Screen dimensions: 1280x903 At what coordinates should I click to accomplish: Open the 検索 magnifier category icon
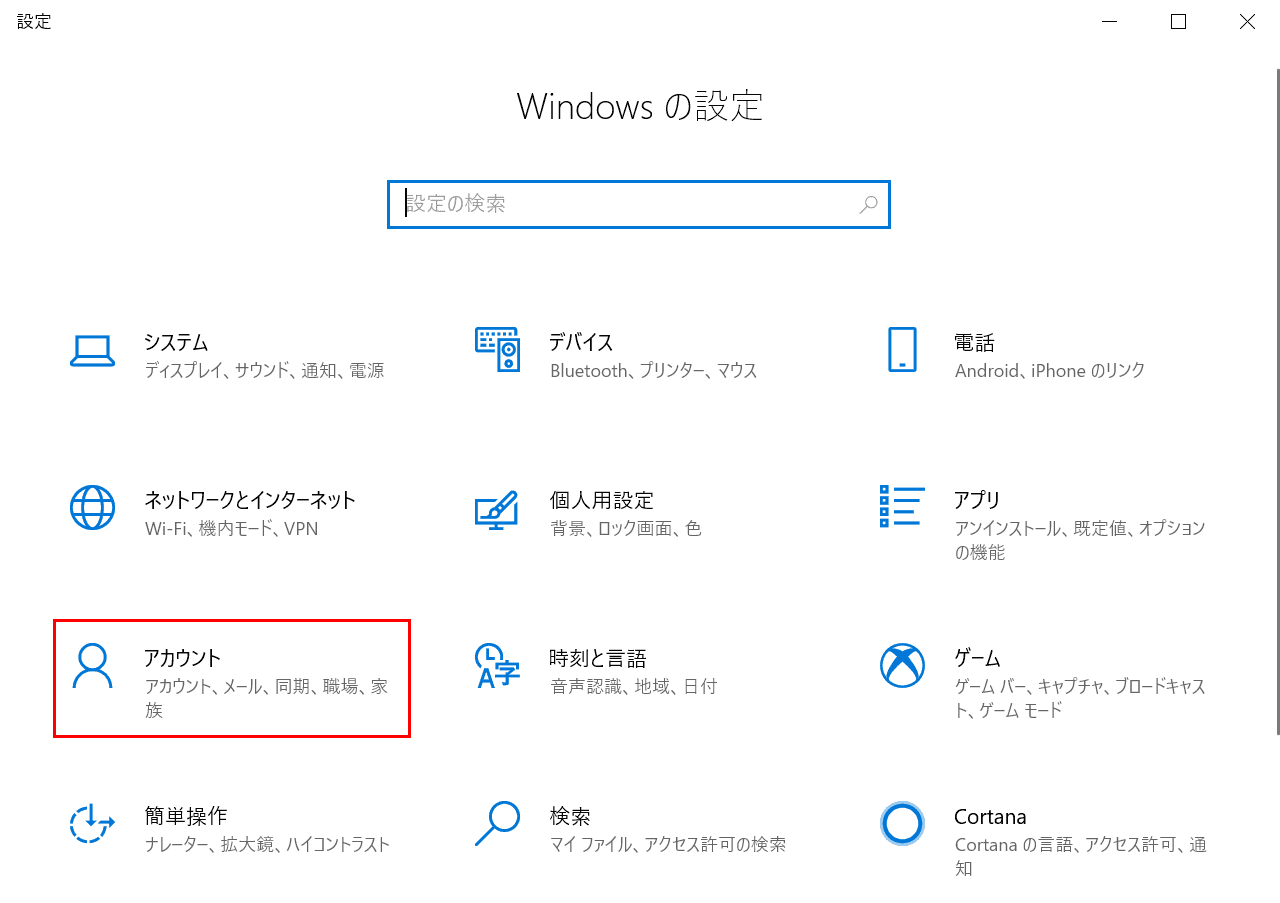coord(497,823)
